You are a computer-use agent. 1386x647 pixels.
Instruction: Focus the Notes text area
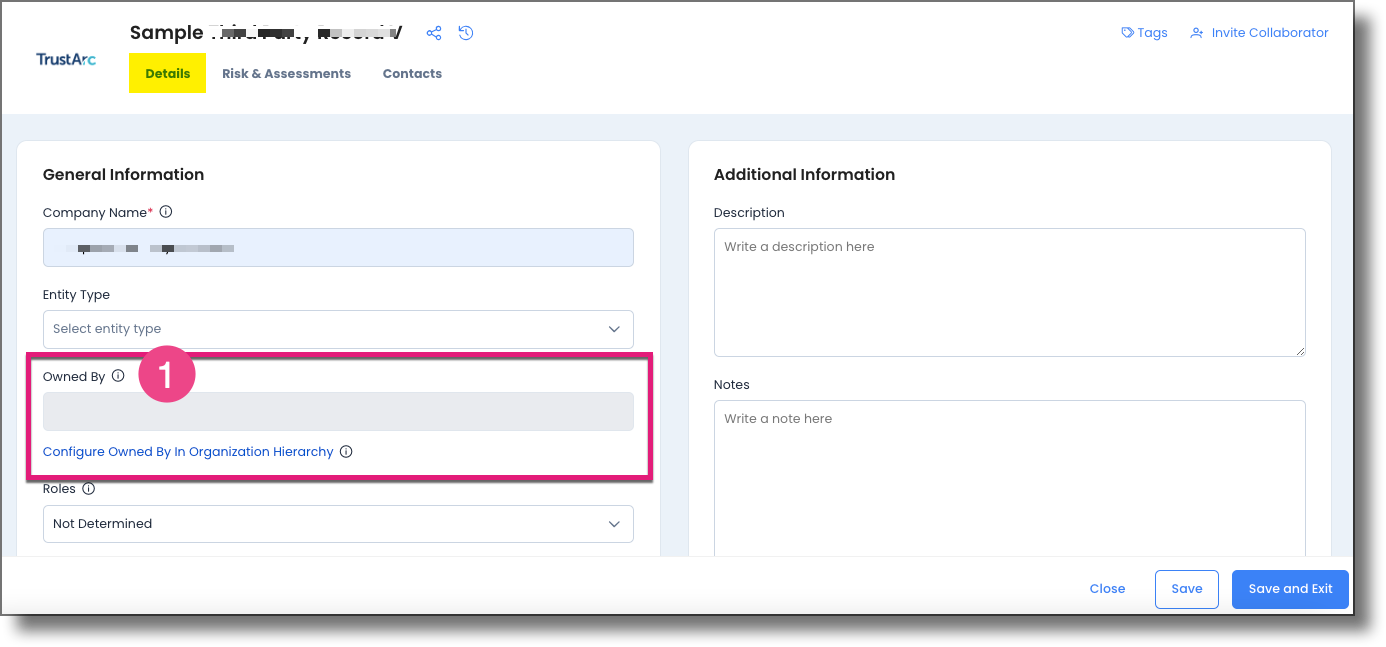[x=1009, y=478]
